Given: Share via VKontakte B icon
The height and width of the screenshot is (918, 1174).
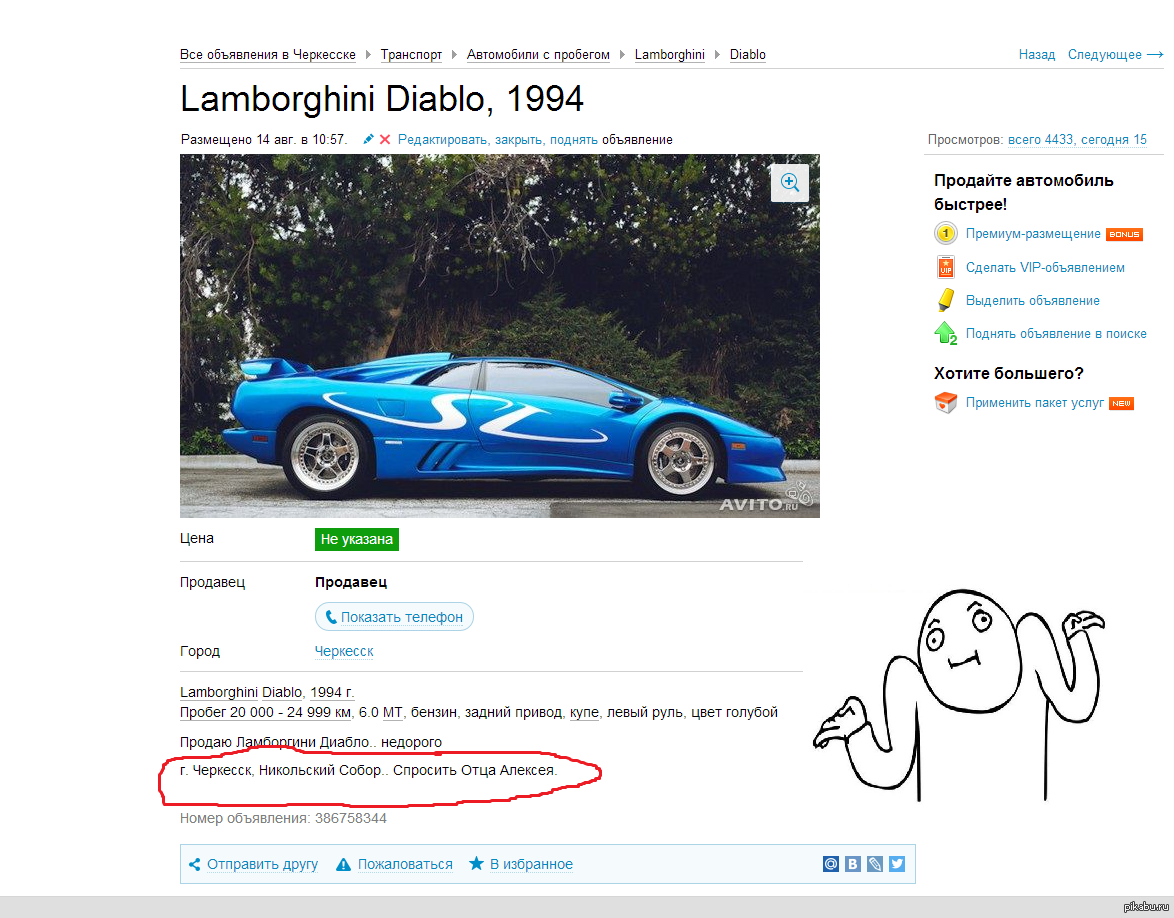Looking at the screenshot, I should (x=853, y=864).
